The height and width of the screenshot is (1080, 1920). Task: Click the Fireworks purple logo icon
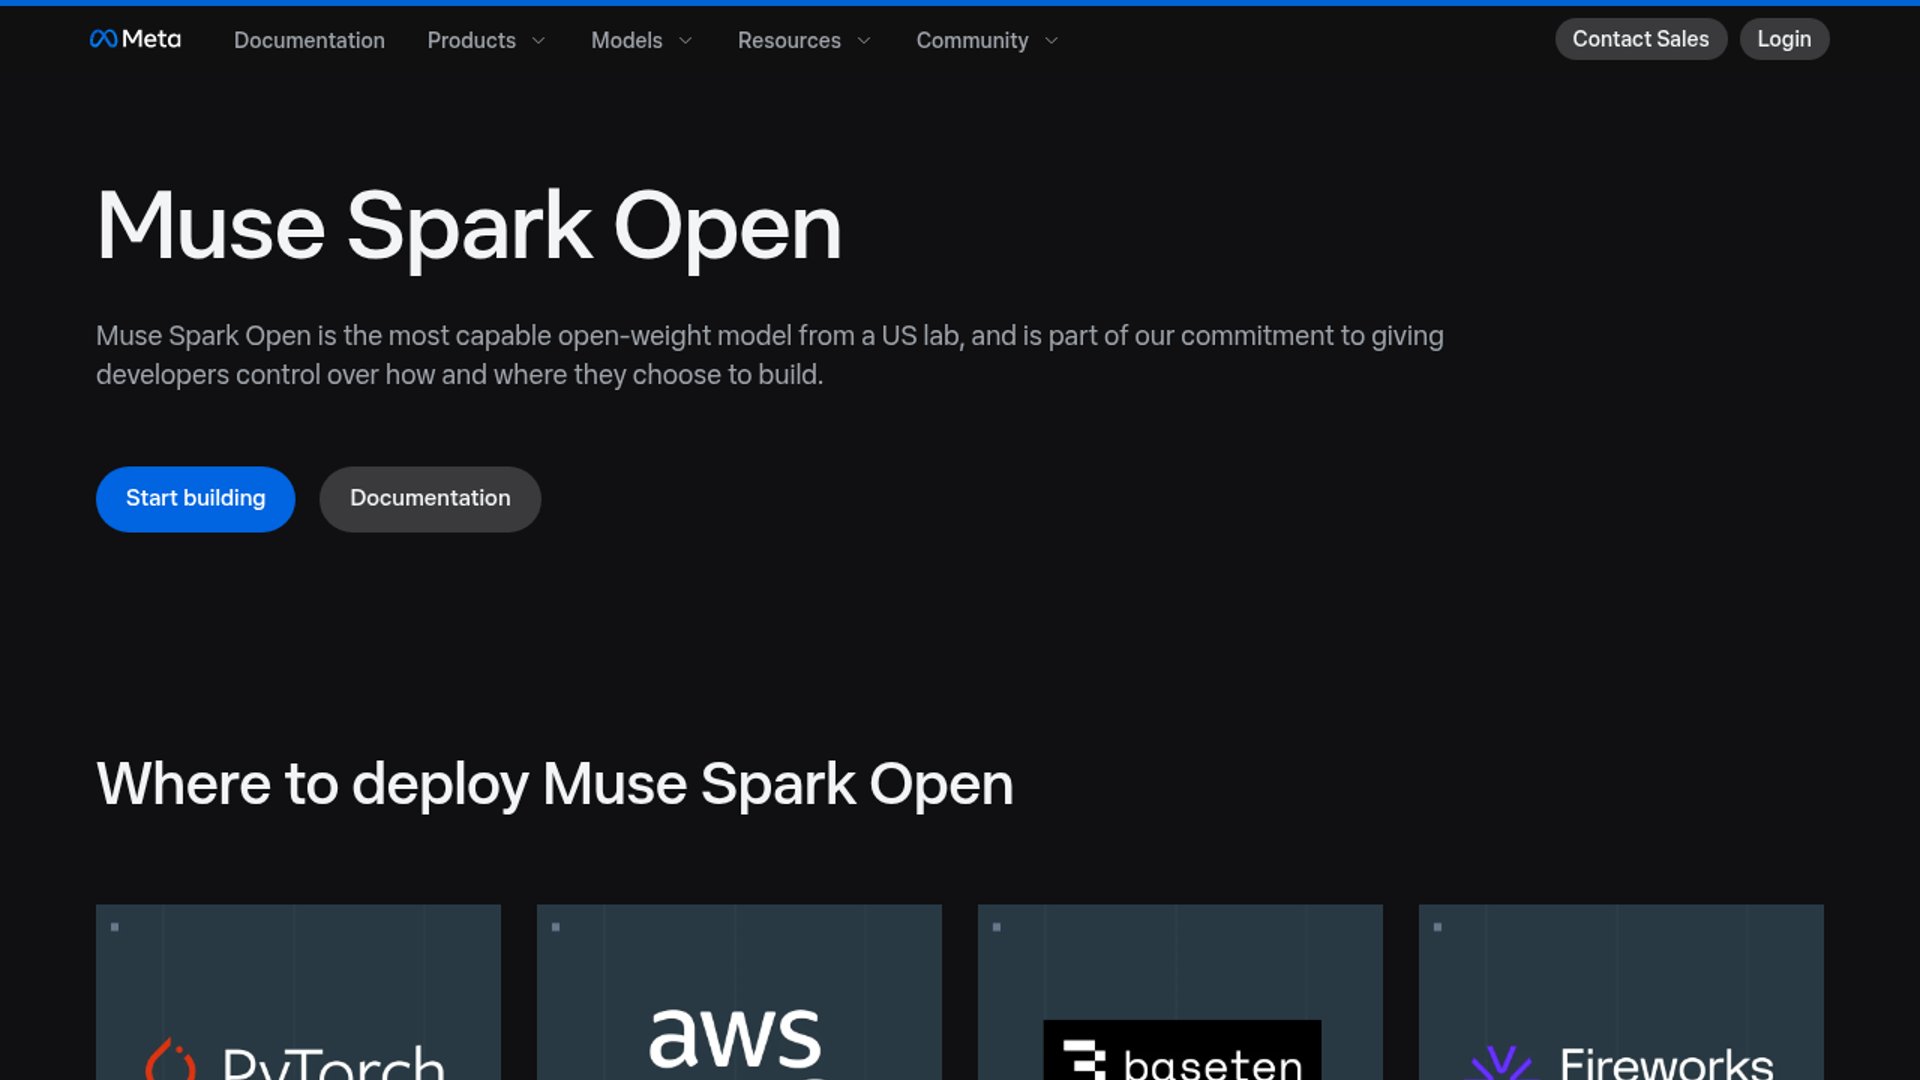[1502, 1063]
